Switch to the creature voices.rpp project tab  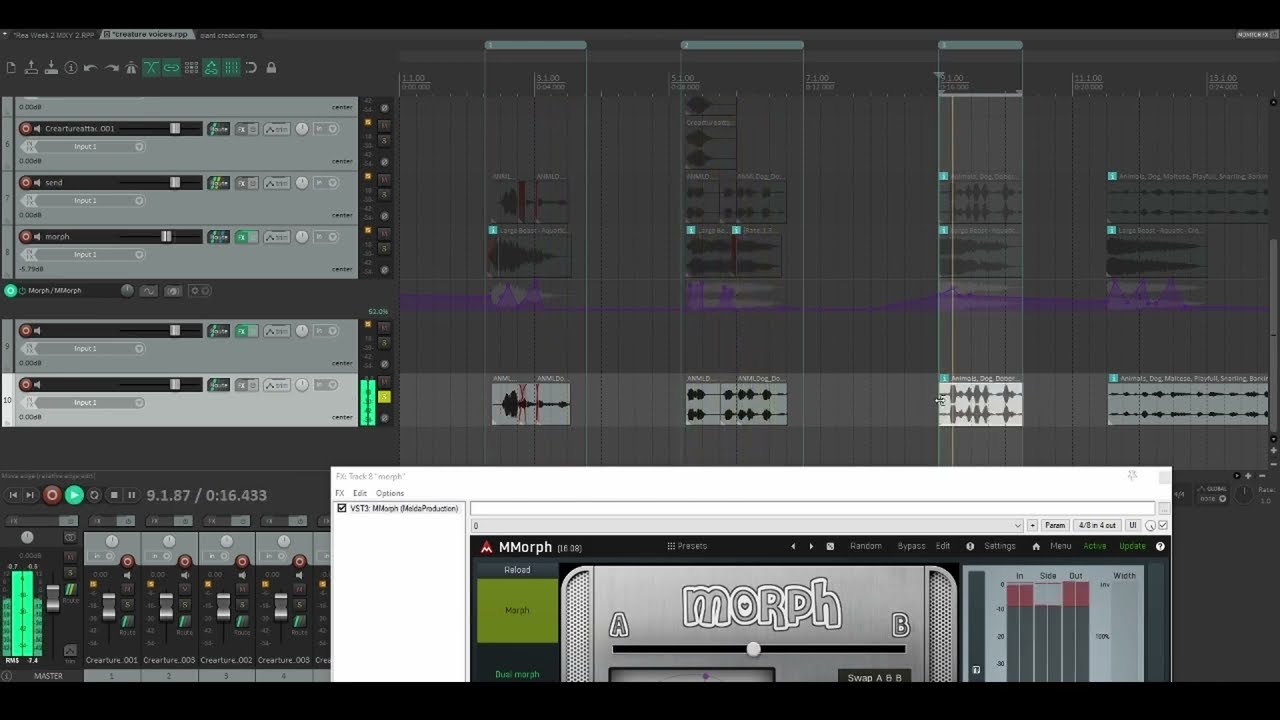[x=147, y=34]
